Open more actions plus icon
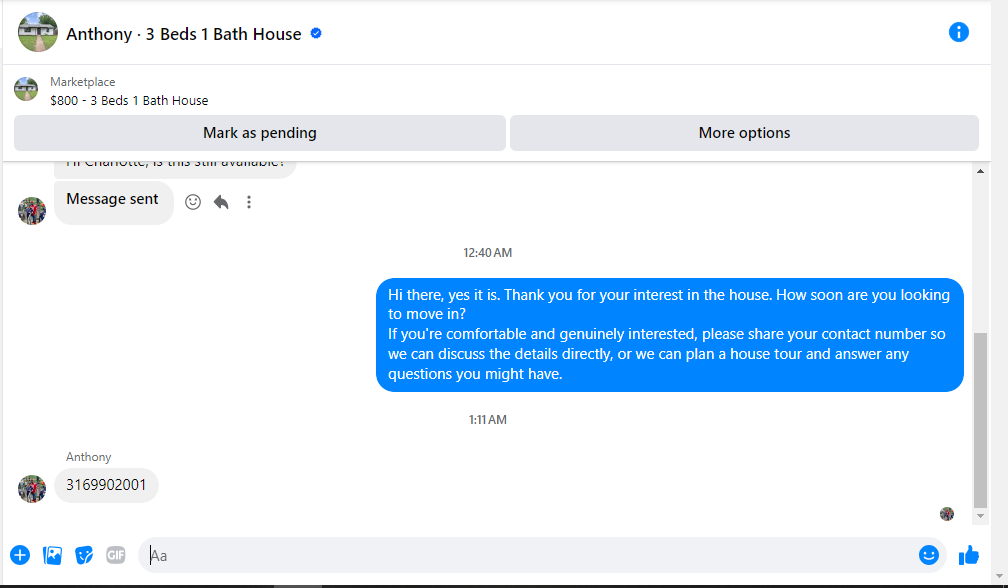Screen dimensions: 1008x588 20,555
